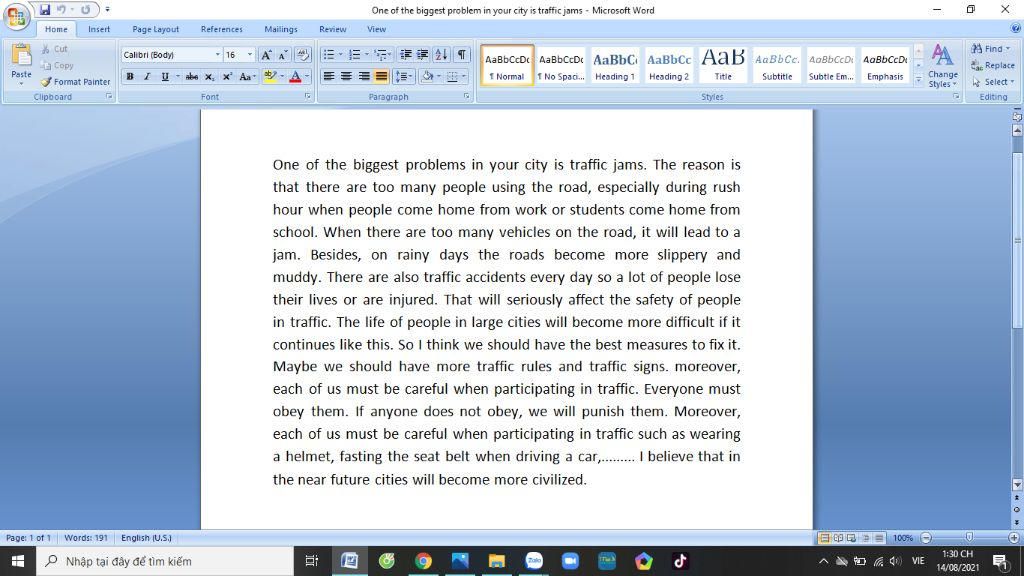Toggle Italic formatting

147,77
